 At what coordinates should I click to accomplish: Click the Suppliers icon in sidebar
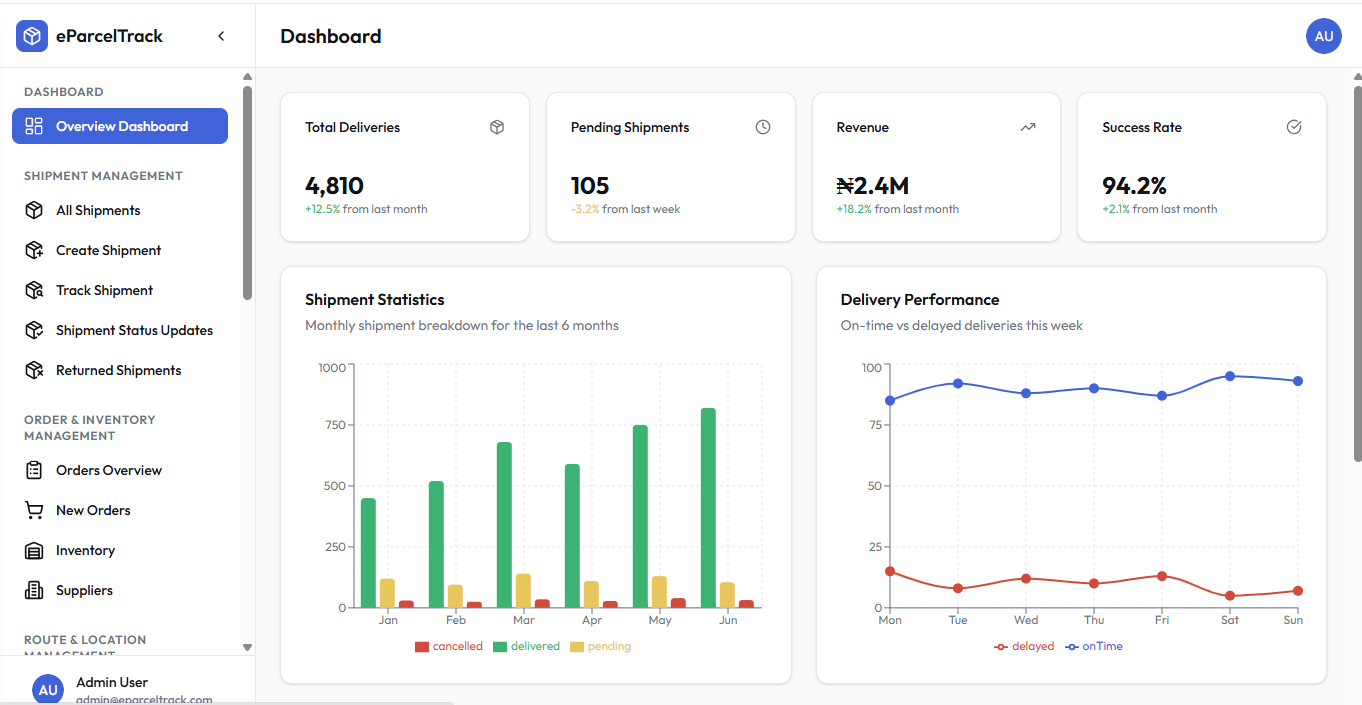33,590
